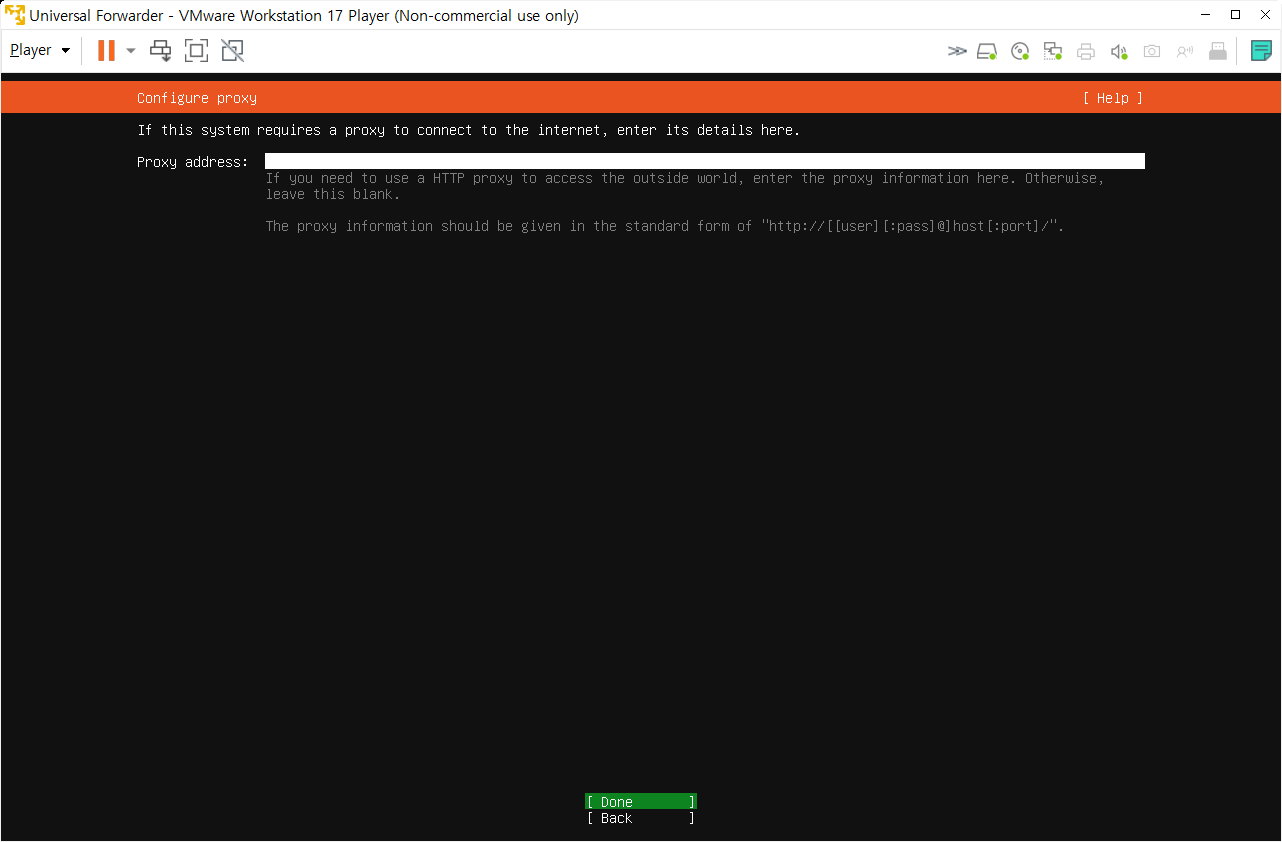Click the CD/DVD drive device icon

pyautogui.click(x=1020, y=51)
